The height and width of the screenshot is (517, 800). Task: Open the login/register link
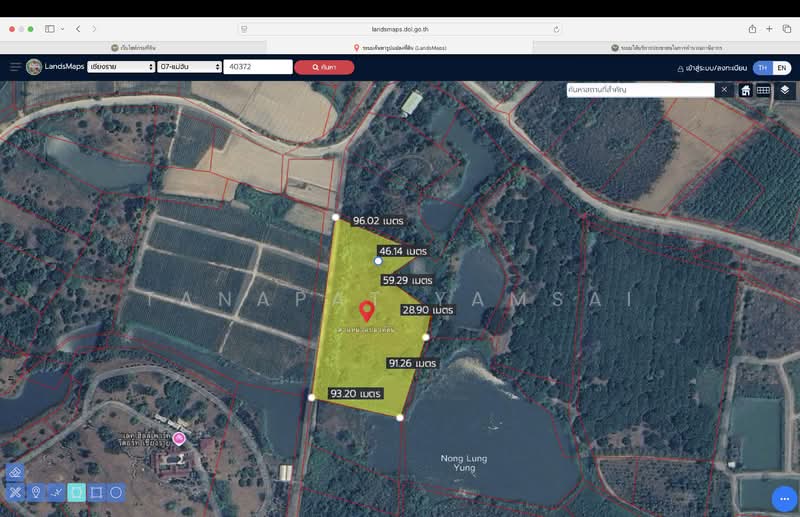[711, 68]
